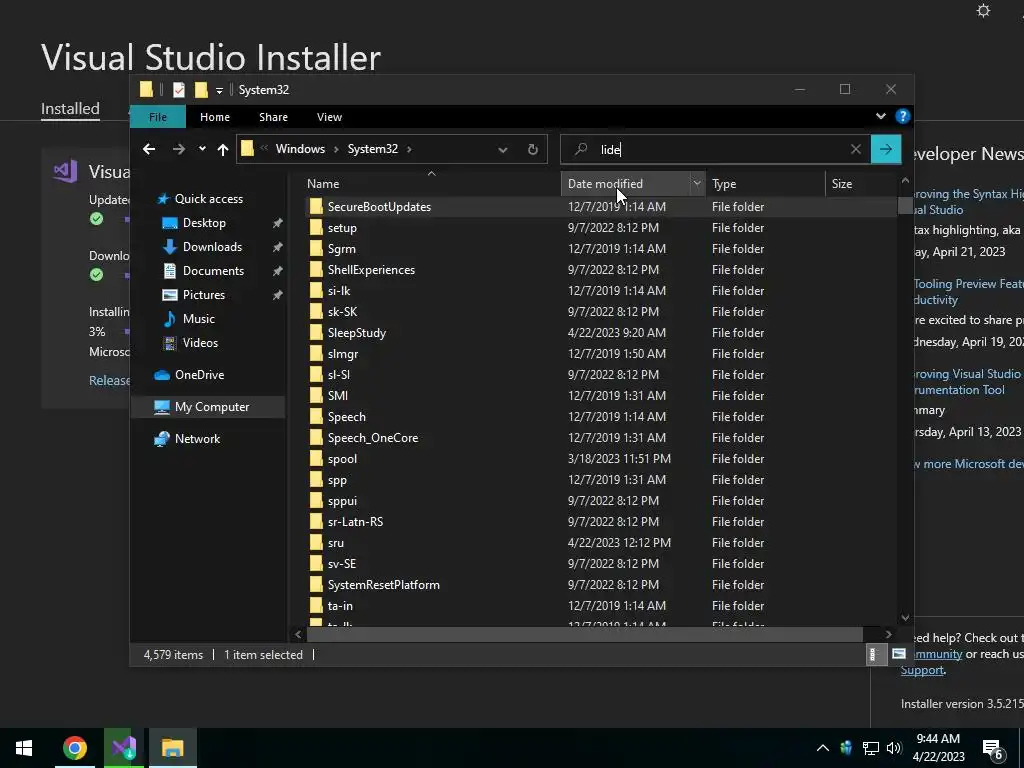Open volume control in system tray
Screen dimensions: 1024x768
(x=894, y=748)
